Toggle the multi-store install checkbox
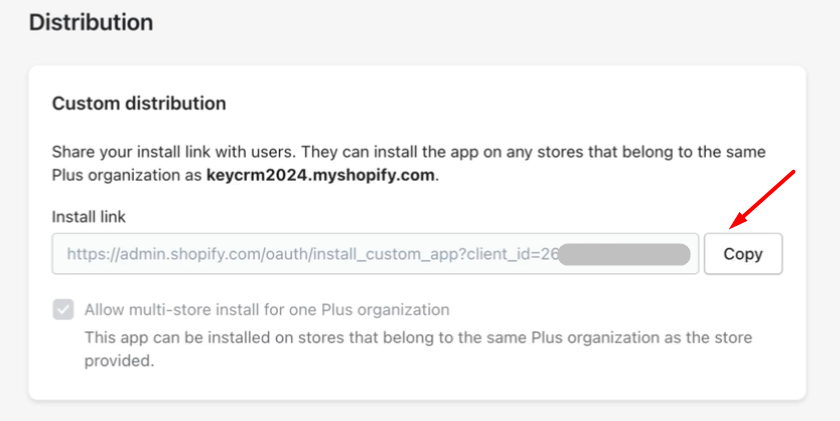840x421 pixels. point(64,310)
